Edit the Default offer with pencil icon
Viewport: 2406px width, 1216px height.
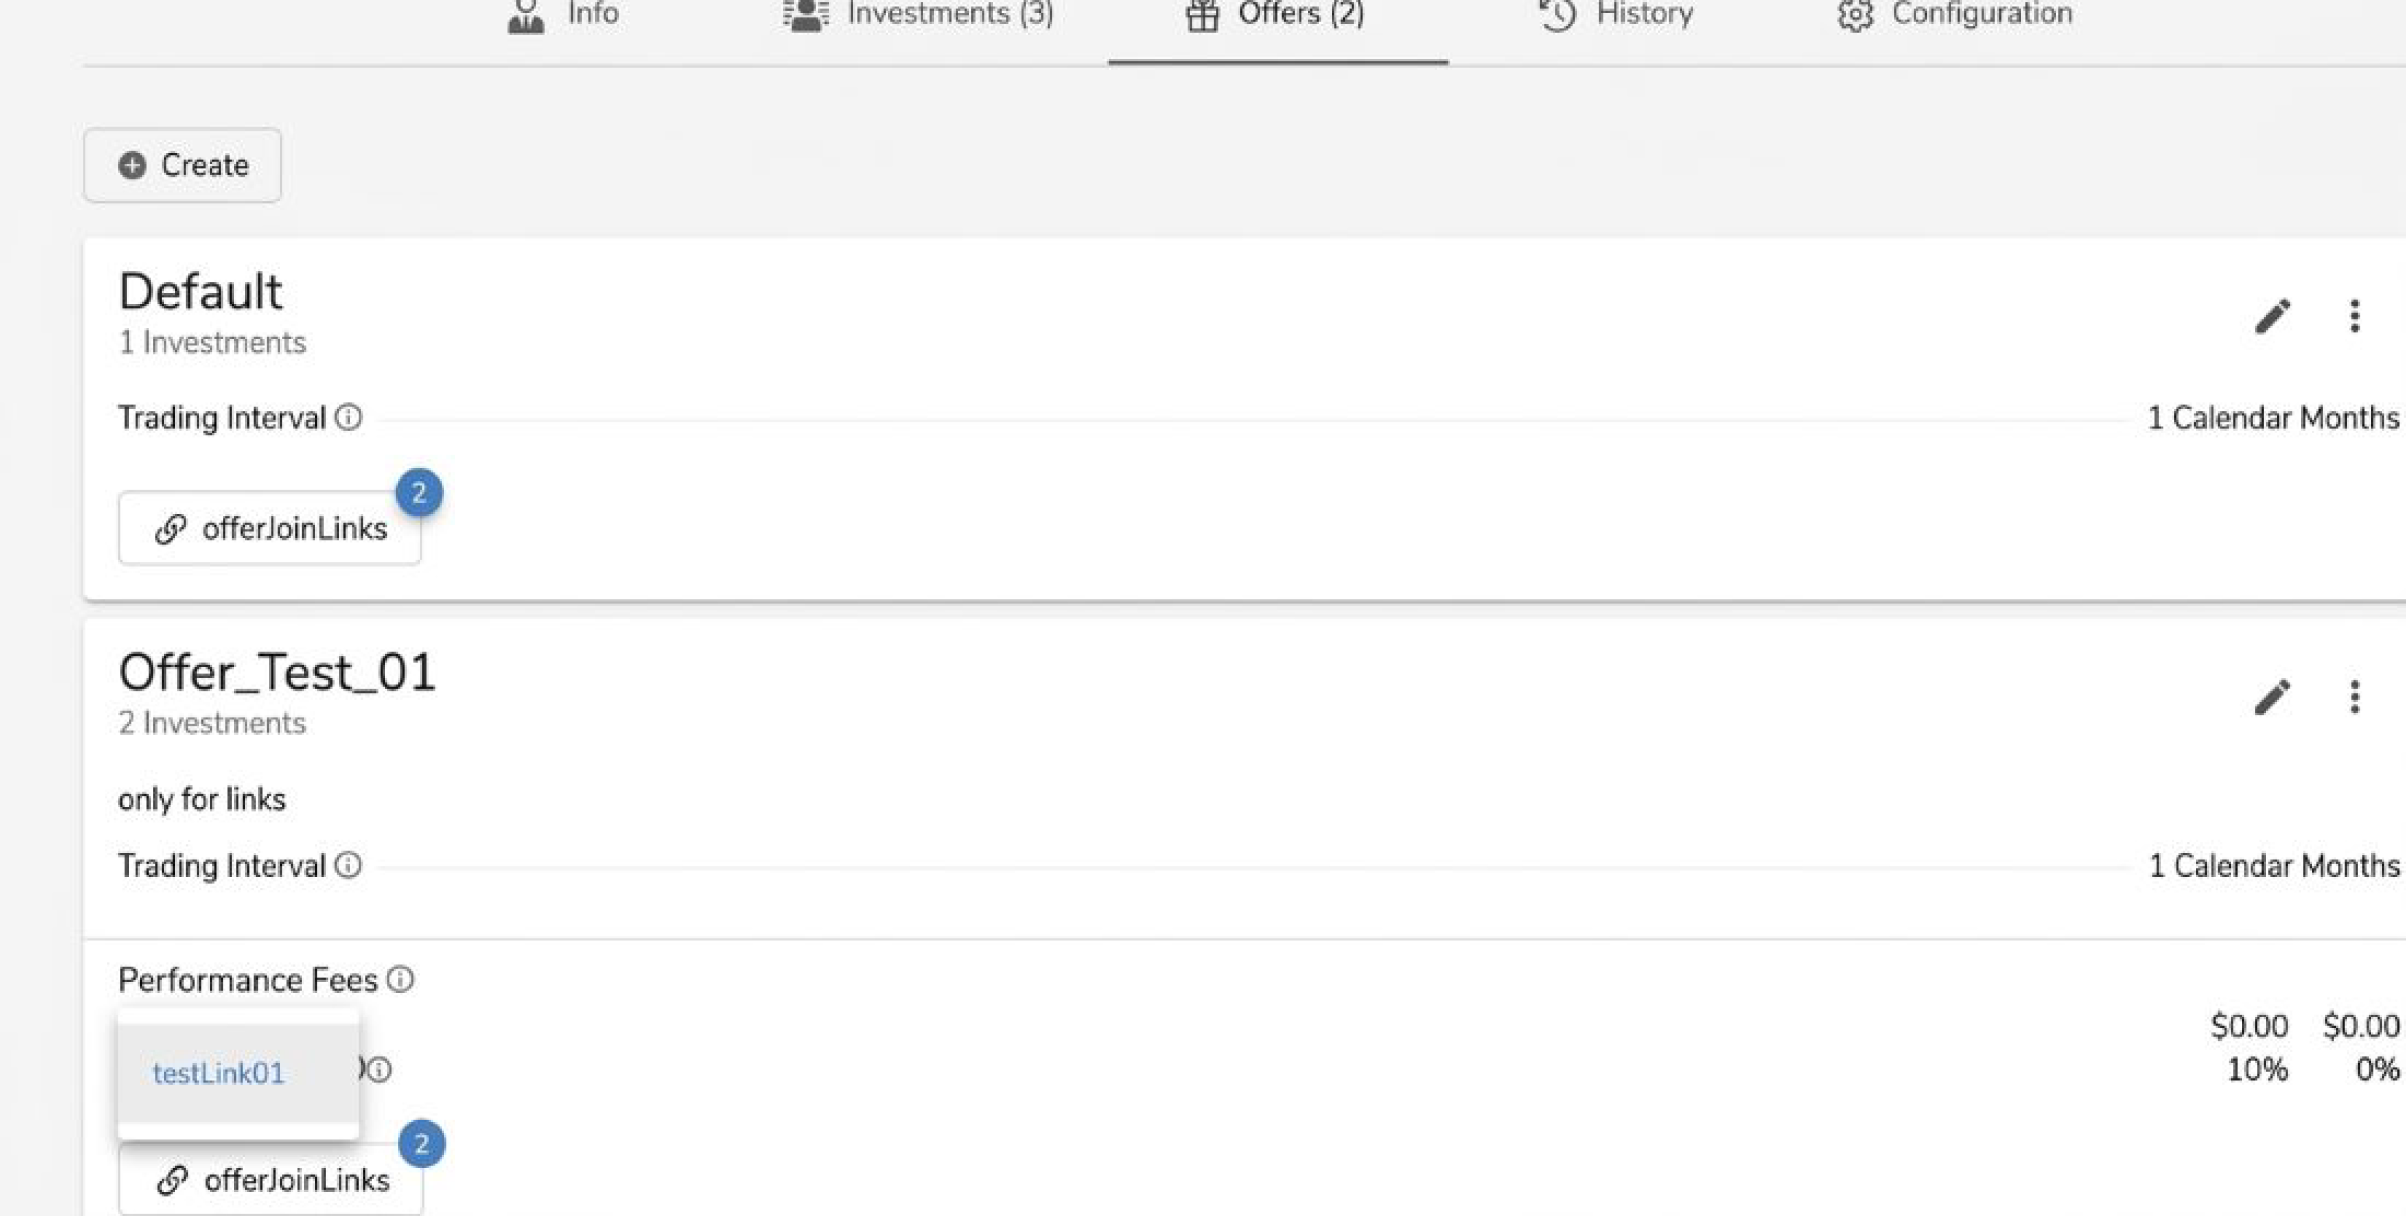[2272, 316]
